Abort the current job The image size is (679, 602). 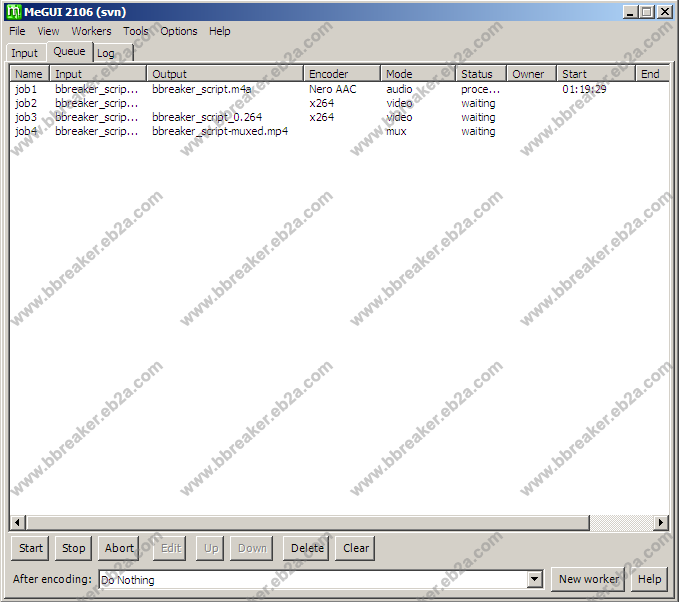click(119, 548)
